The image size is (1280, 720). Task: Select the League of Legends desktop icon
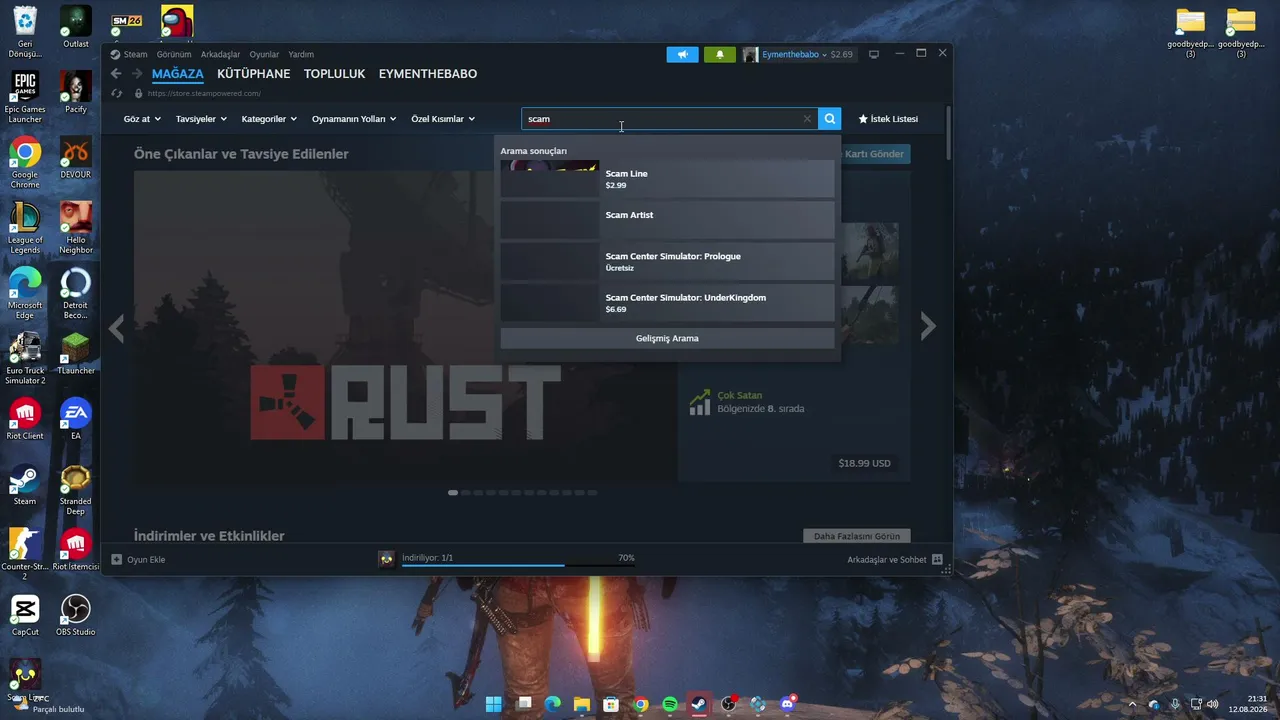pos(25,228)
